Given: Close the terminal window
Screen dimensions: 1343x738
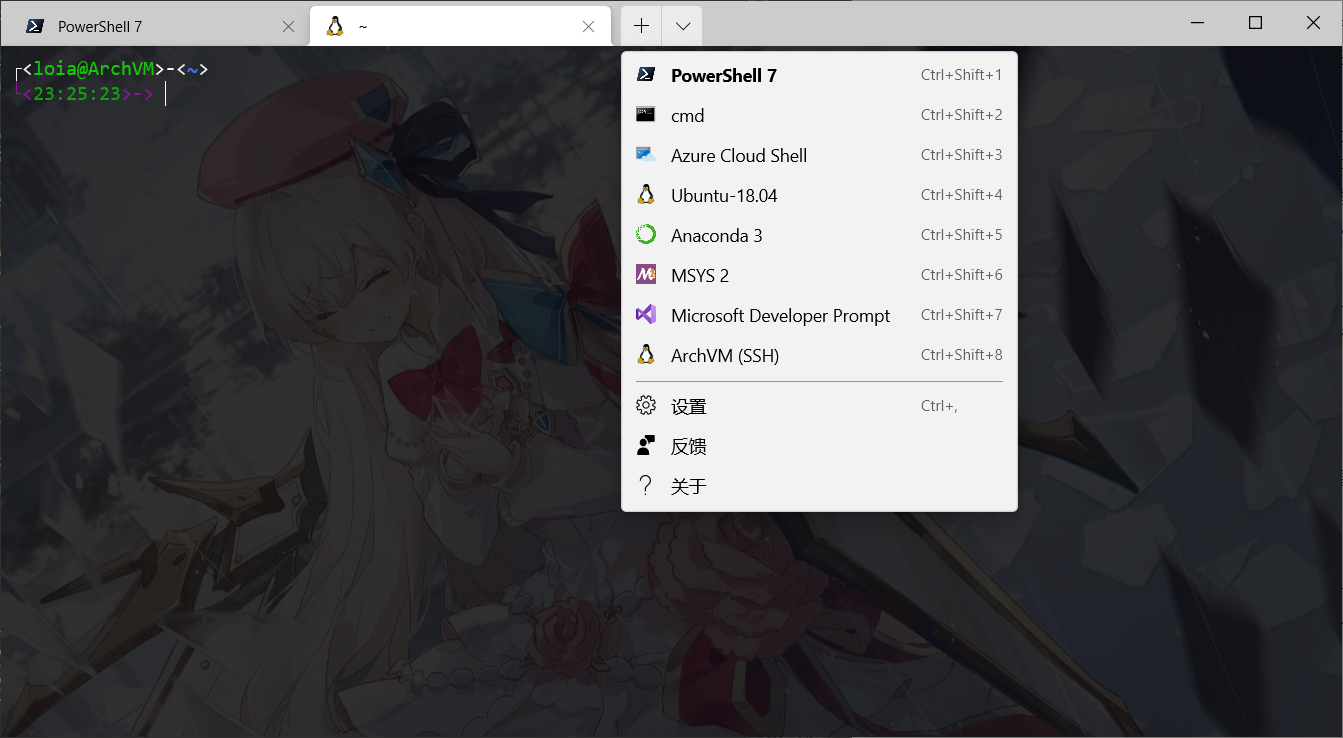Looking at the screenshot, I should 1314,23.
